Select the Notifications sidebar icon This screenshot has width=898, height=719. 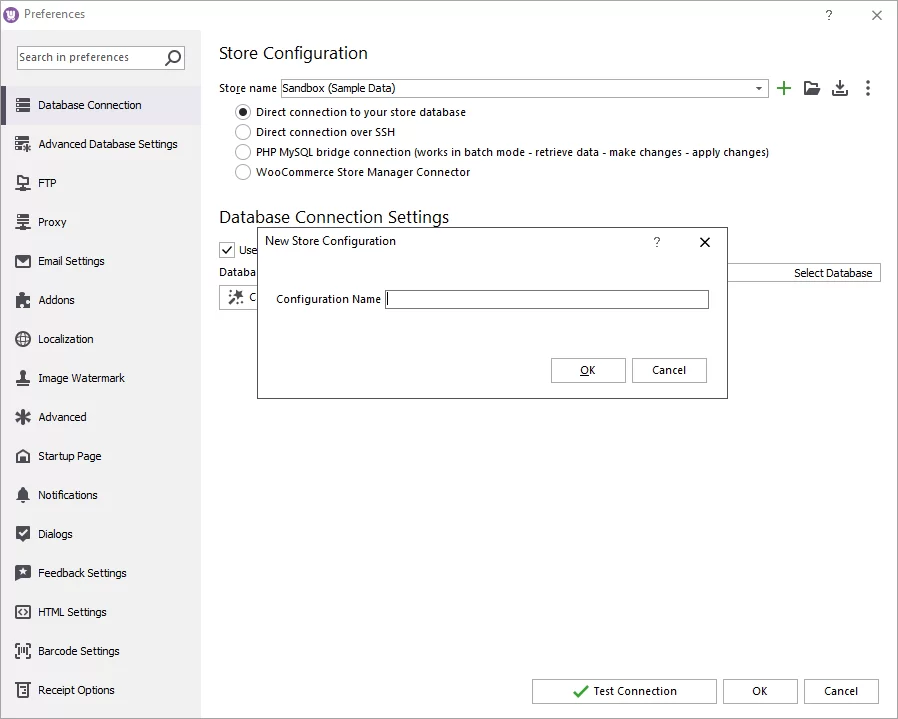pos(22,495)
